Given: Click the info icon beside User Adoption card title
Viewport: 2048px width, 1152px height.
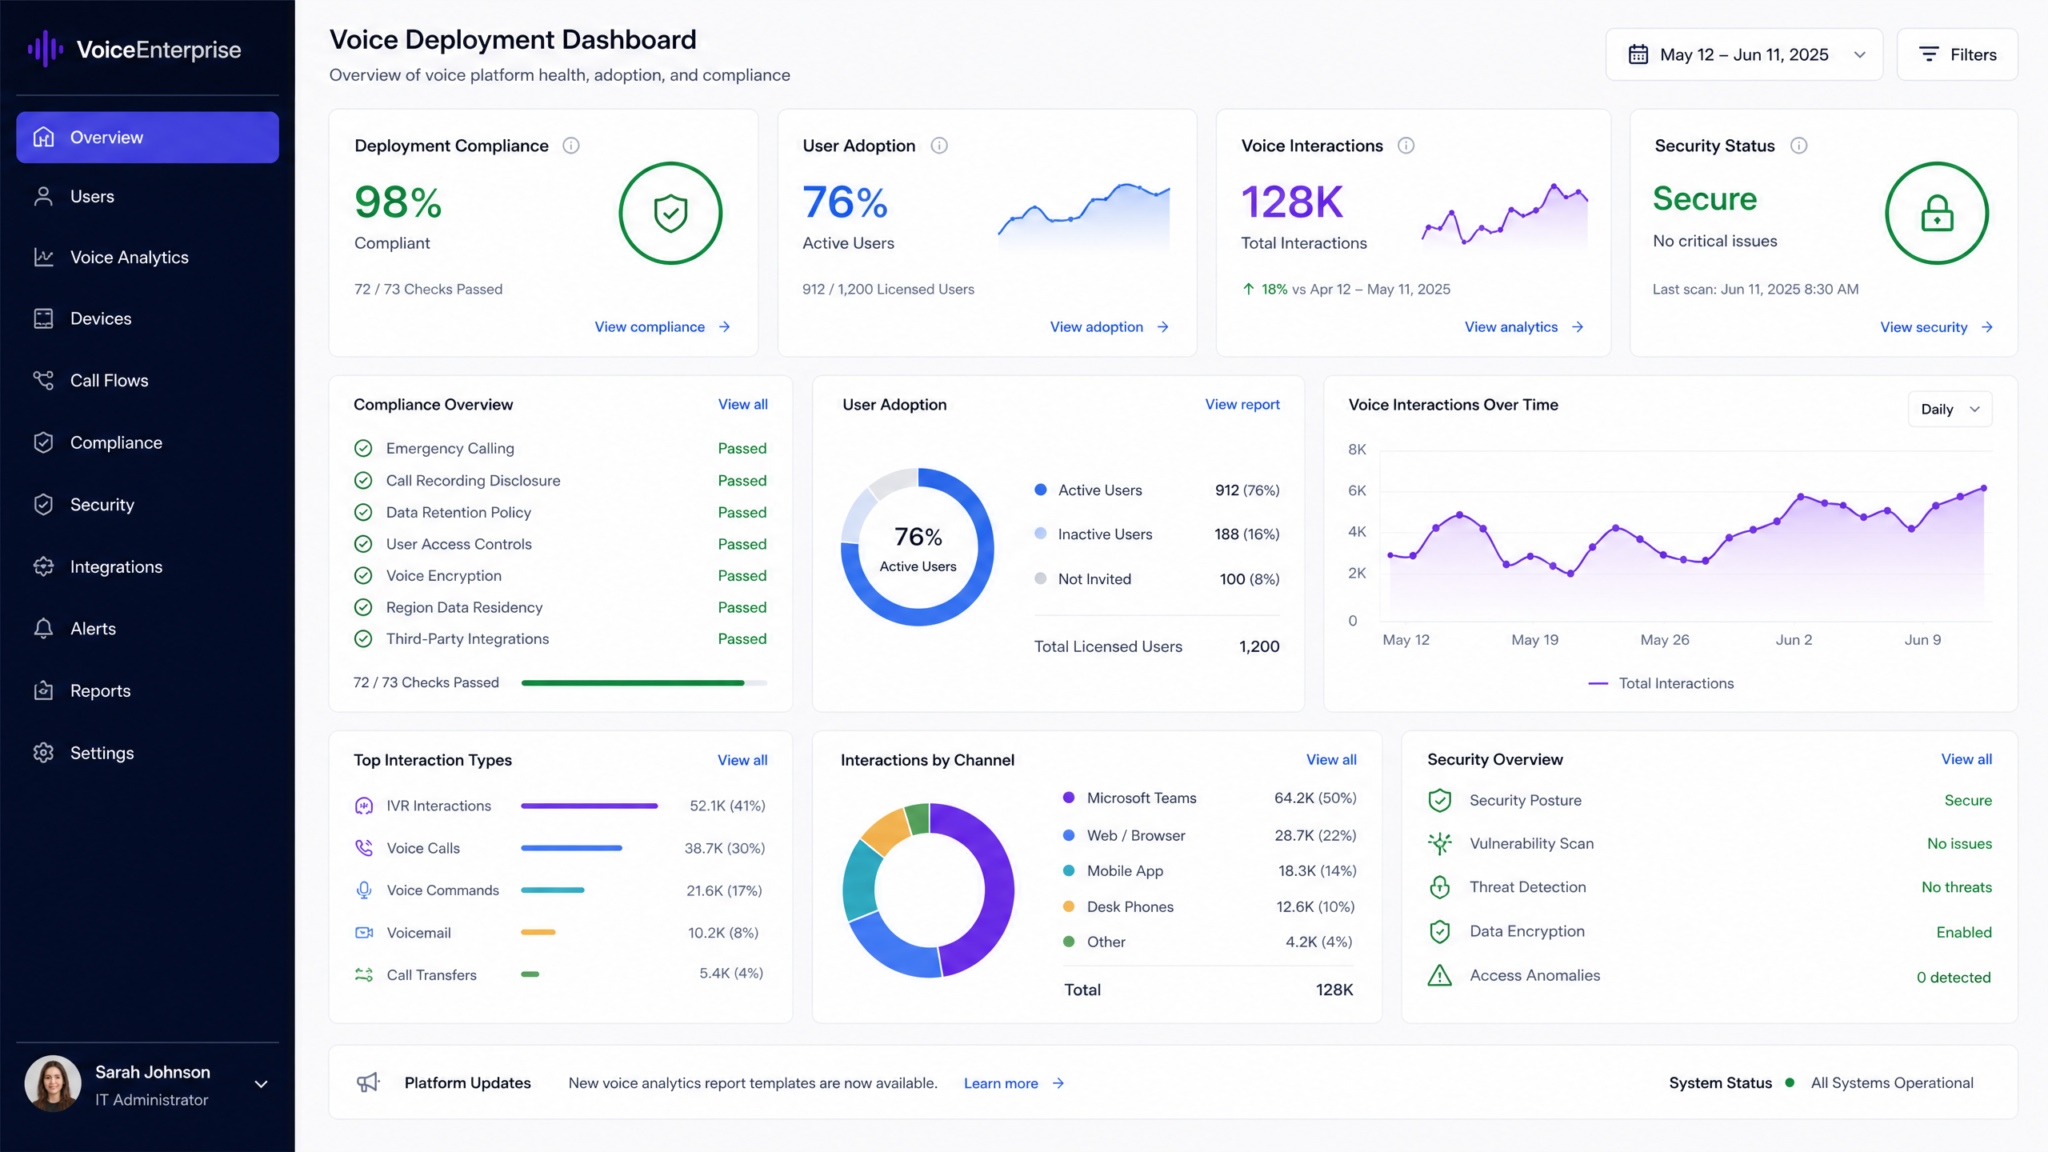Looking at the screenshot, I should pyautogui.click(x=939, y=146).
